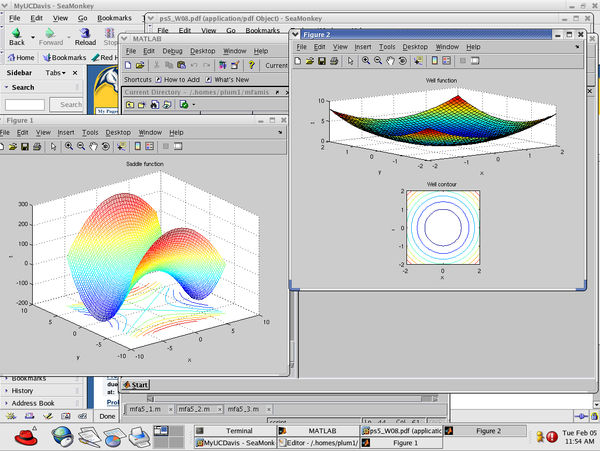The width and height of the screenshot is (600, 451).
Task: Print Figure 2 with the printer icon
Action: 334,61
